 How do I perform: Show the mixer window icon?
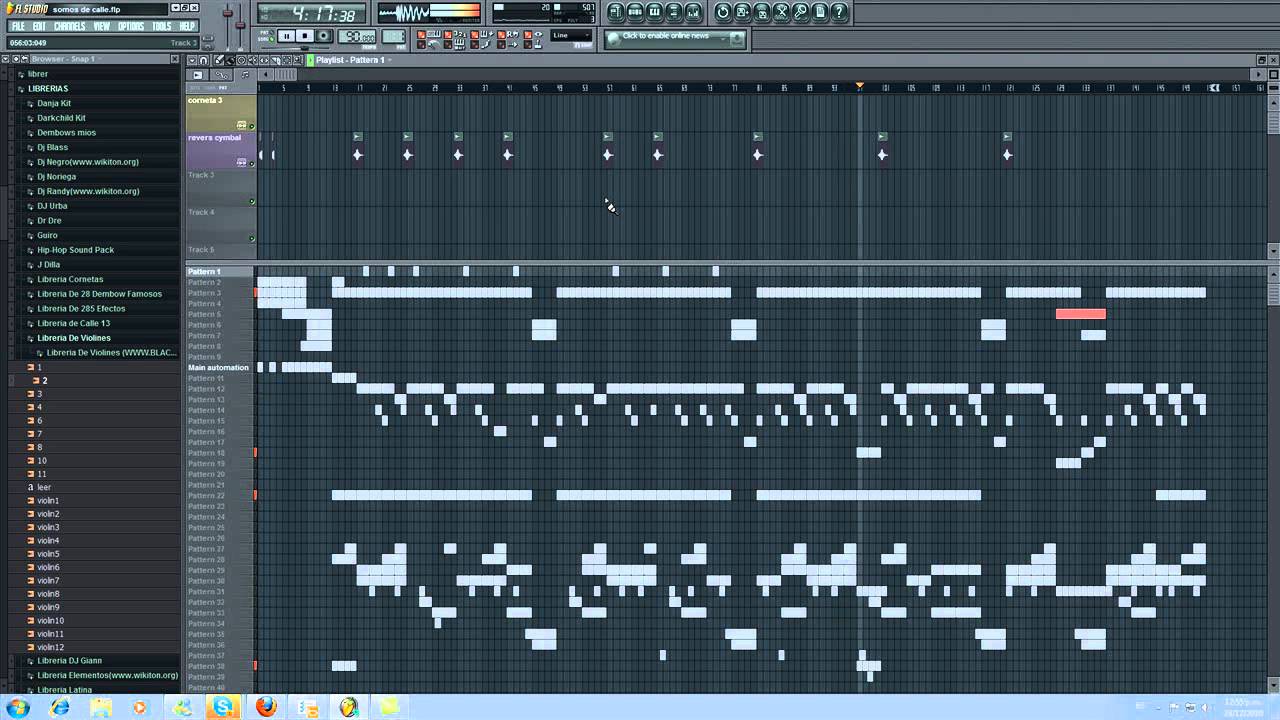(x=692, y=12)
